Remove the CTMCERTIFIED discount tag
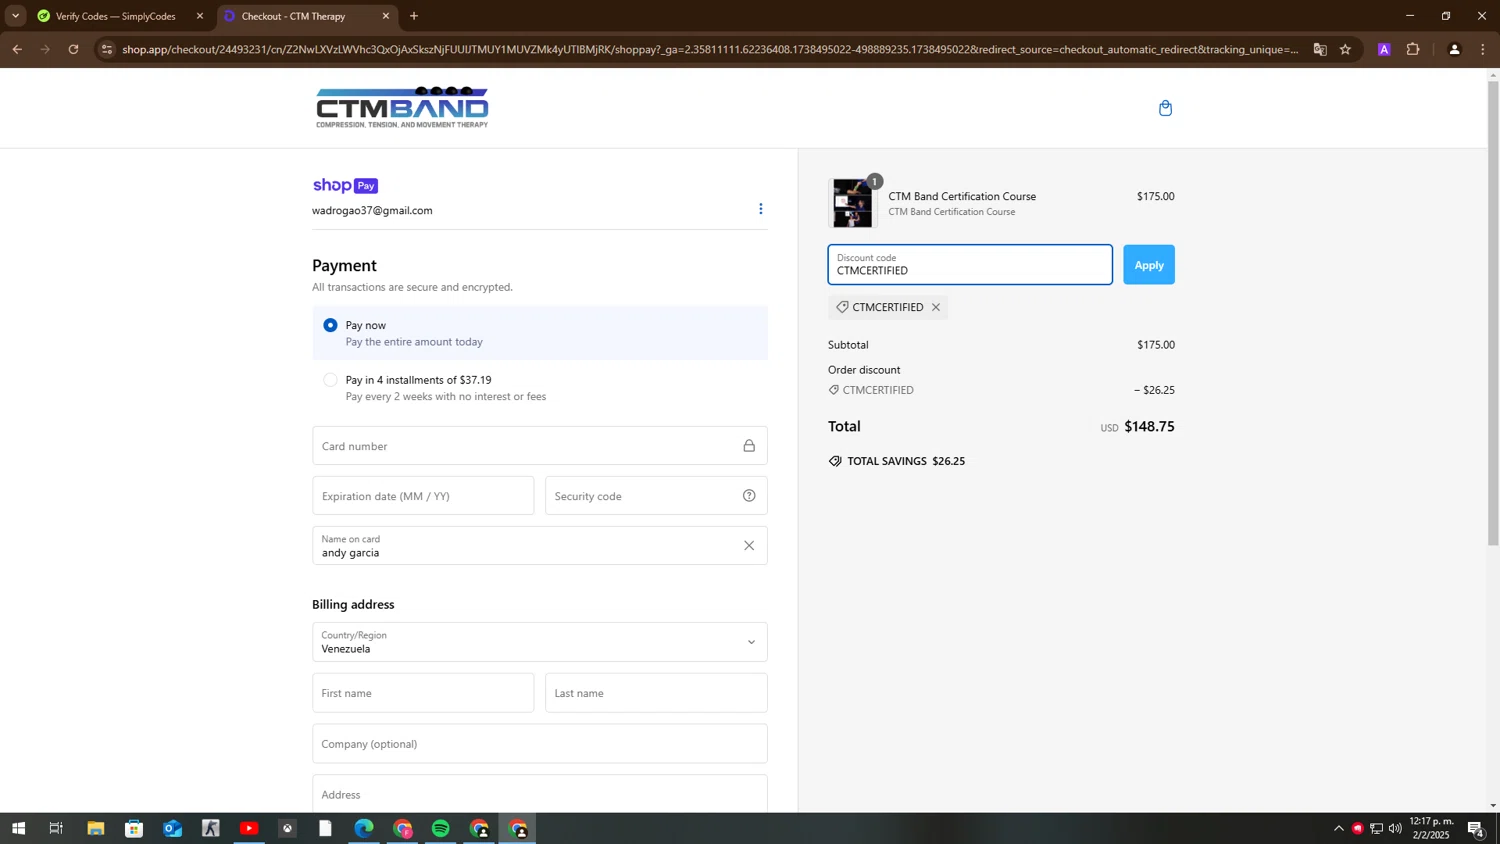Image resolution: width=1500 pixels, height=844 pixels. pos(936,307)
